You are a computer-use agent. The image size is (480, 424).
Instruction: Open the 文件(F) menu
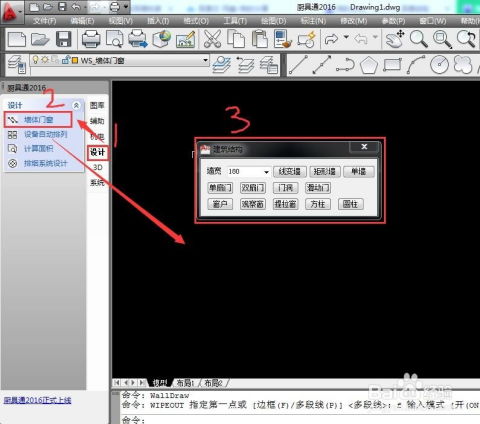(x=45, y=21)
